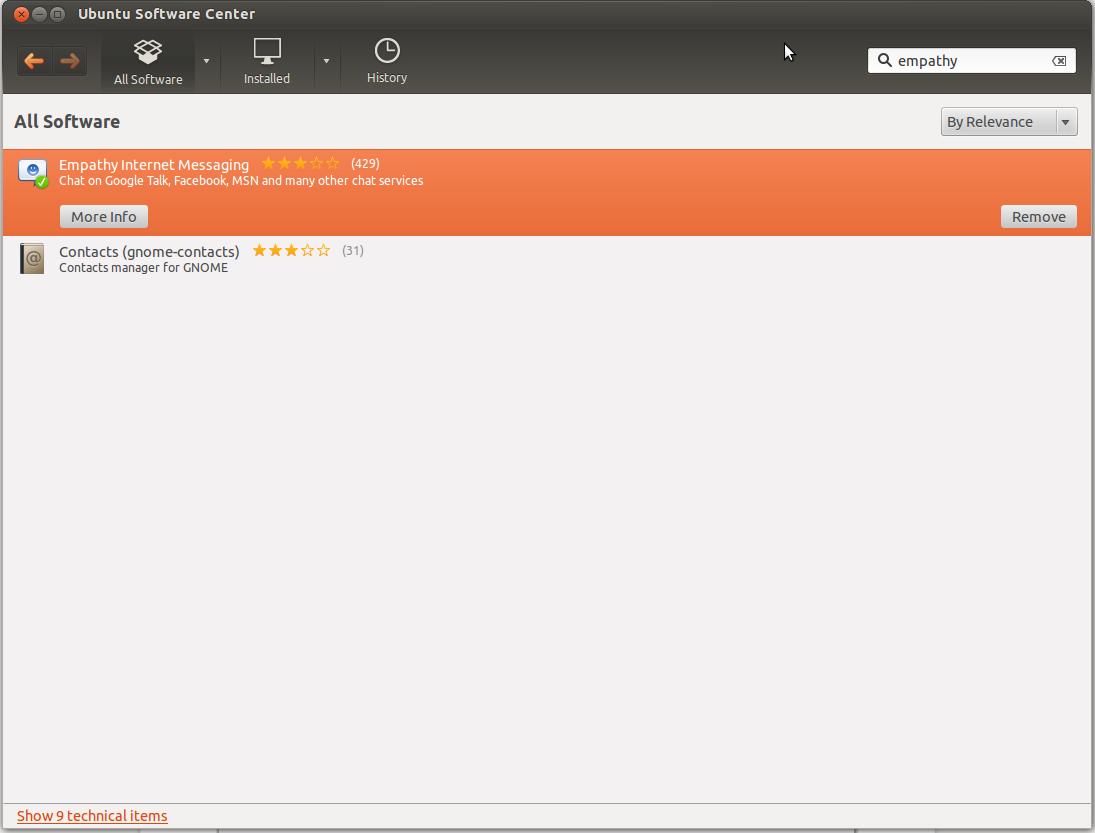Click the Empathy star rating
Screen dimensions: 1095x833
[x=300, y=163]
